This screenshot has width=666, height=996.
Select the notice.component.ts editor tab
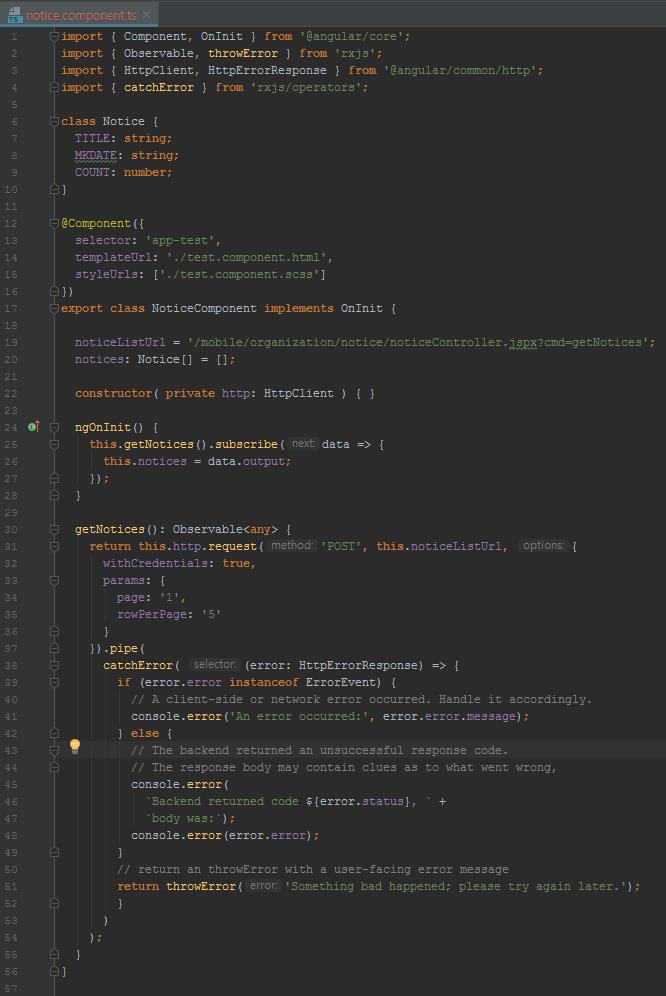pos(79,15)
